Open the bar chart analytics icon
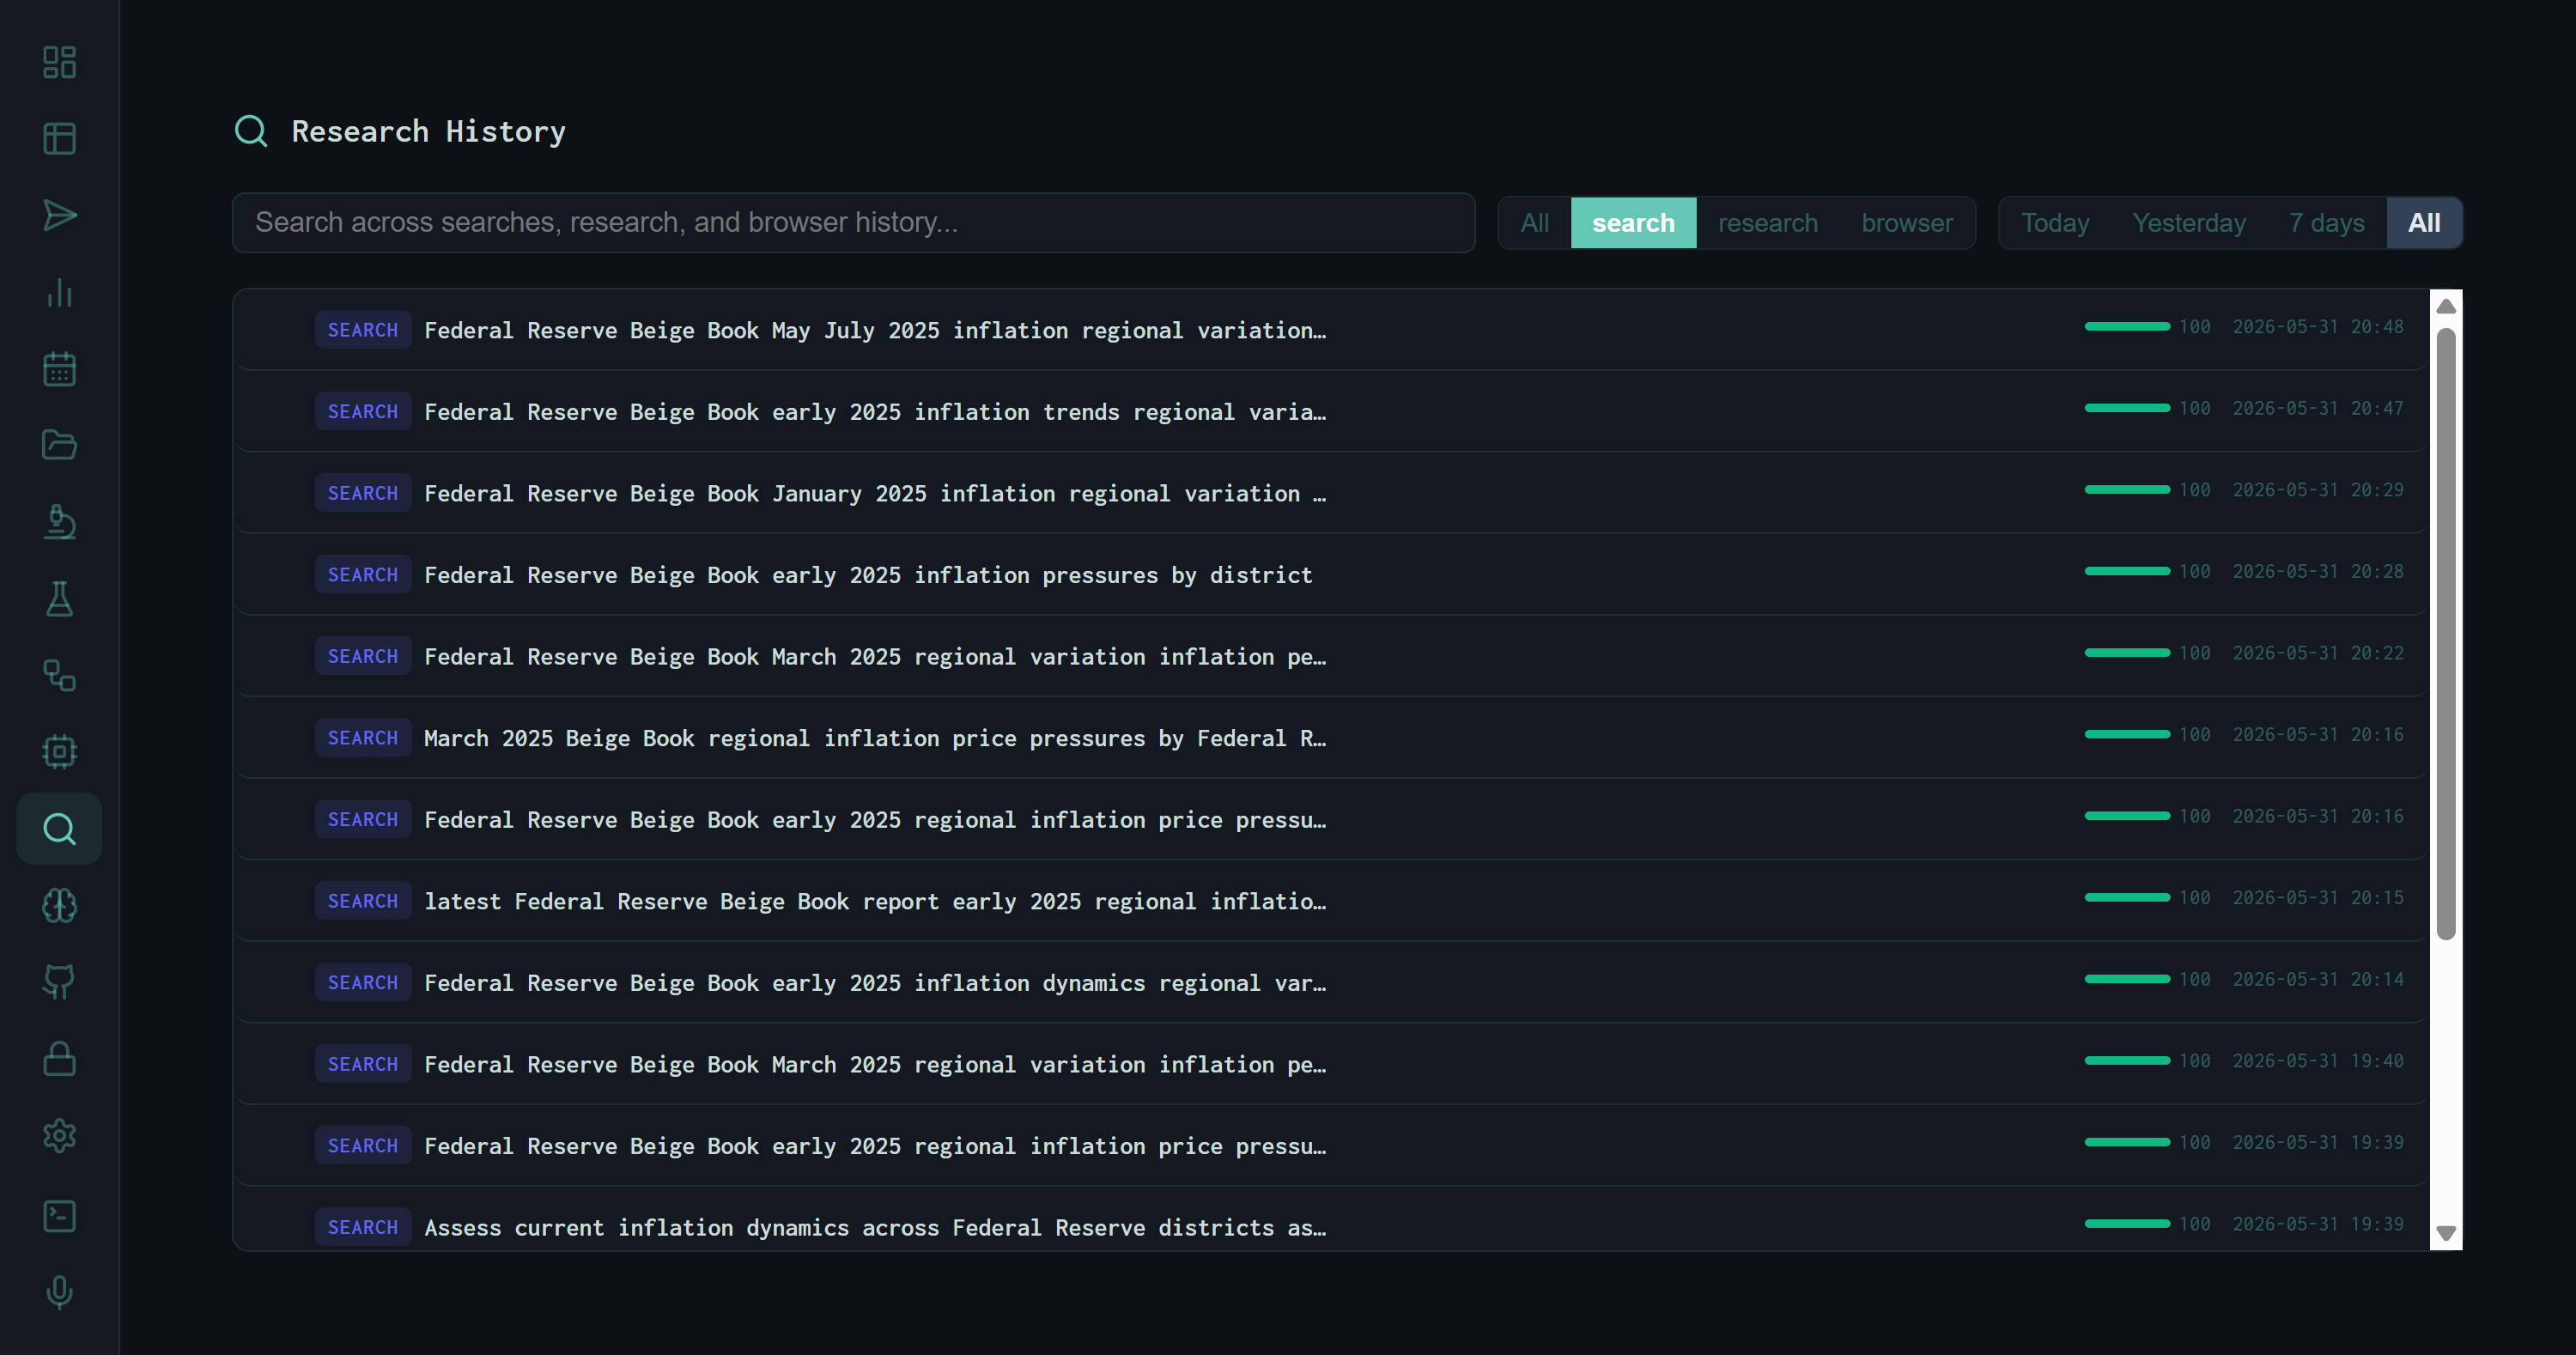 [x=59, y=292]
